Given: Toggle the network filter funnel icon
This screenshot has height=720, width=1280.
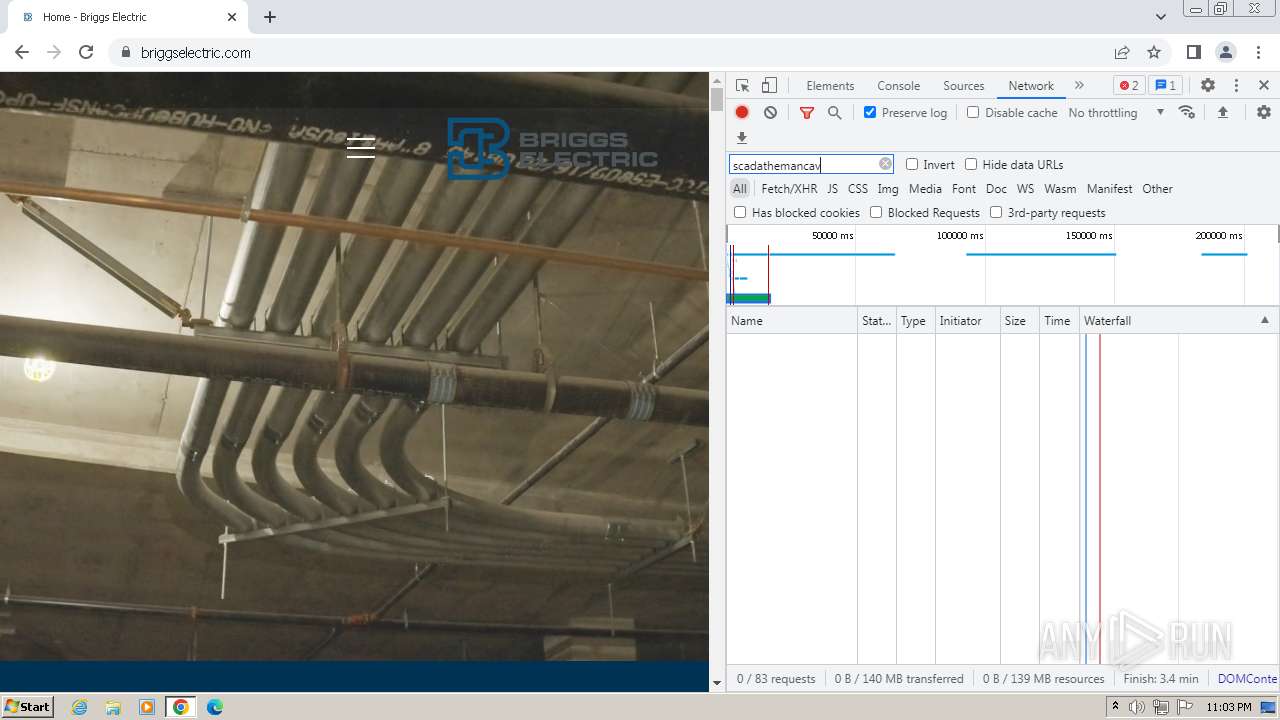Looking at the screenshot, I should click(x=807, y=112).
